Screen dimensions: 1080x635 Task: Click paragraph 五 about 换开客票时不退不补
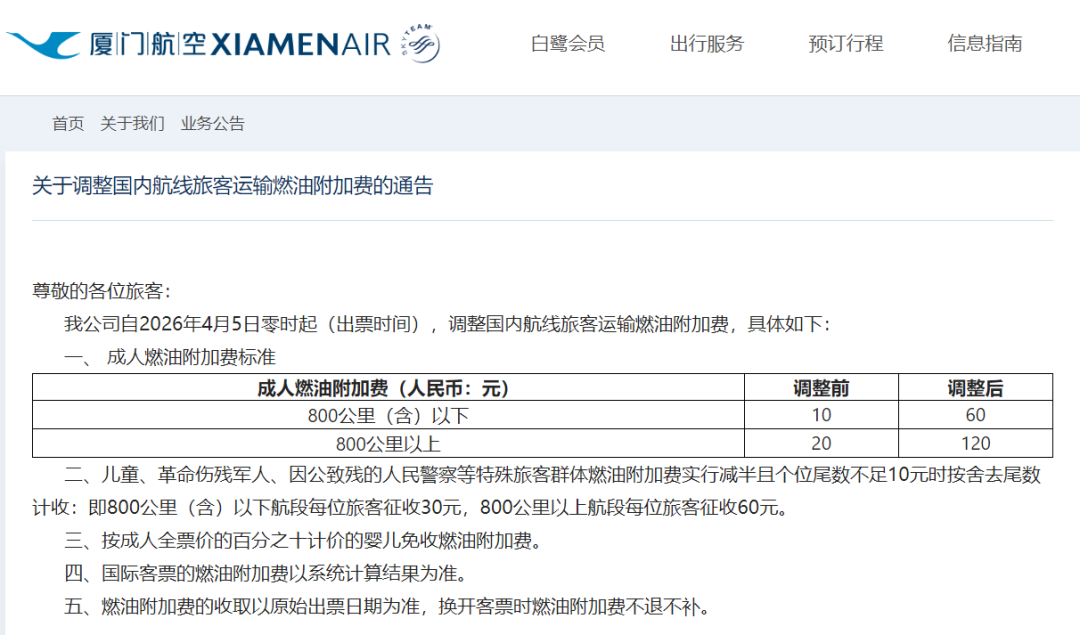tap(388, 606)
